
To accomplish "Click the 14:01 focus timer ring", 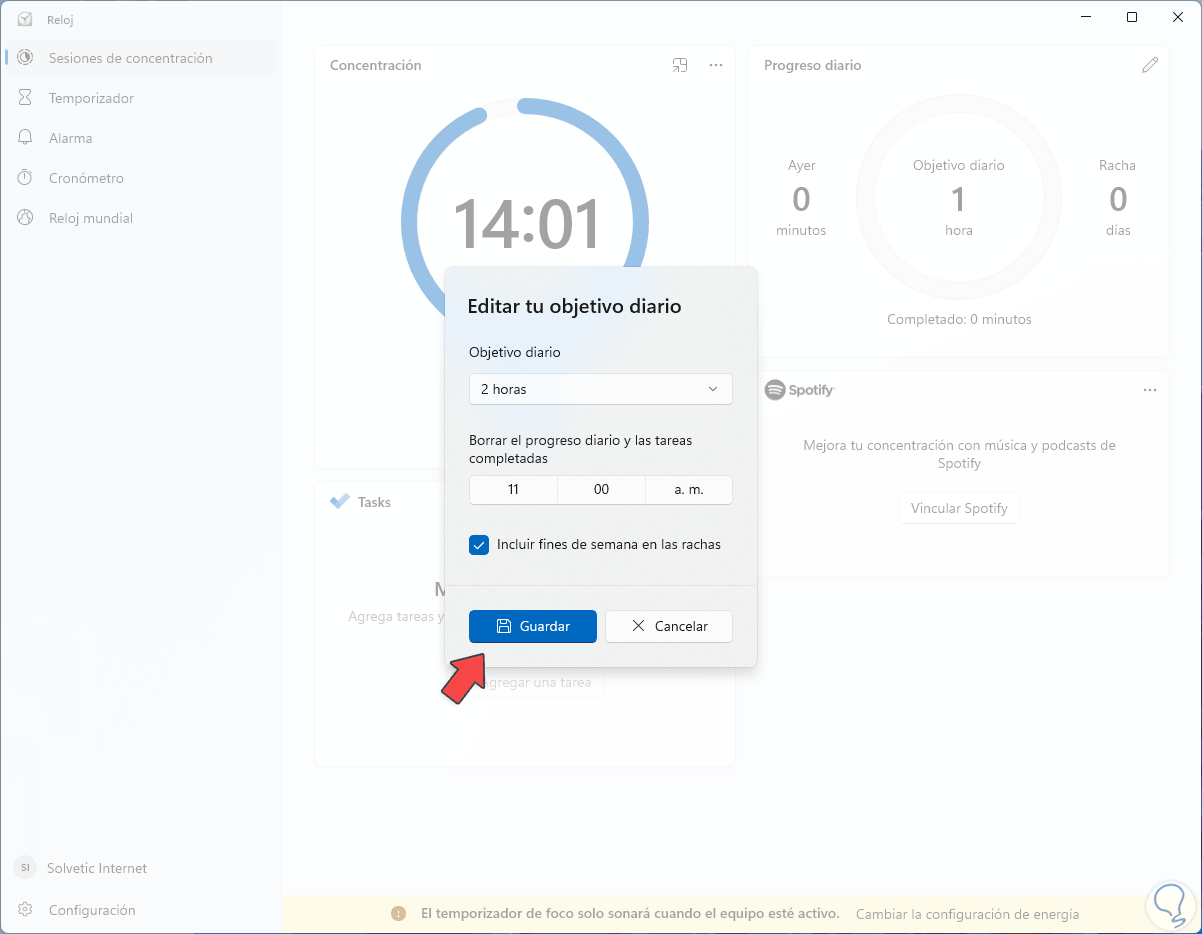I will click(525, 222).
